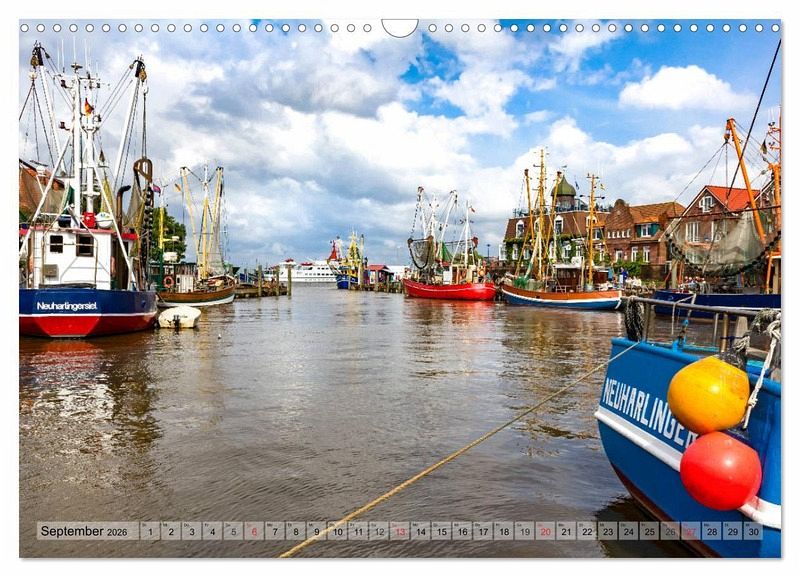Pick day 13 shown in red

(x=399, y=531)
